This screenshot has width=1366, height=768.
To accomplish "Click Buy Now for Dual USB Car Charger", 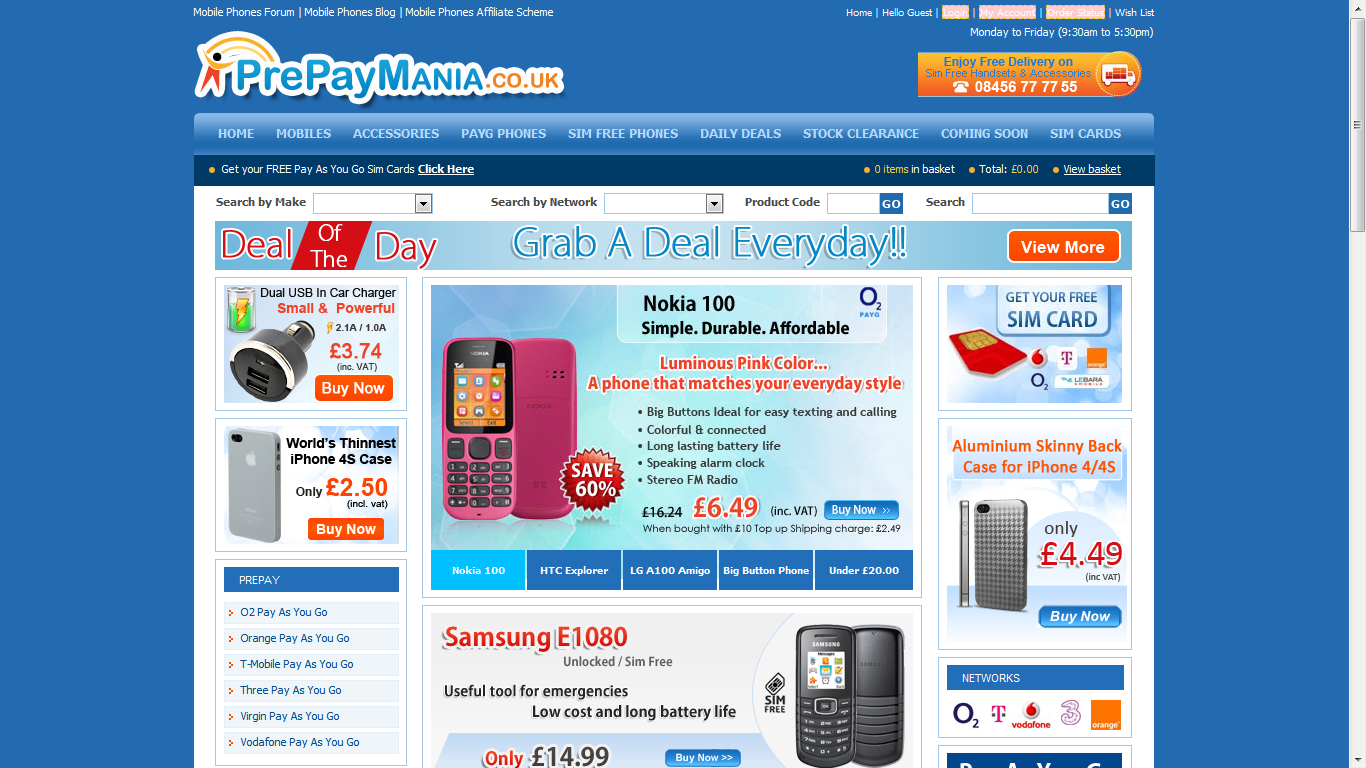I will [x=354, y=388].
